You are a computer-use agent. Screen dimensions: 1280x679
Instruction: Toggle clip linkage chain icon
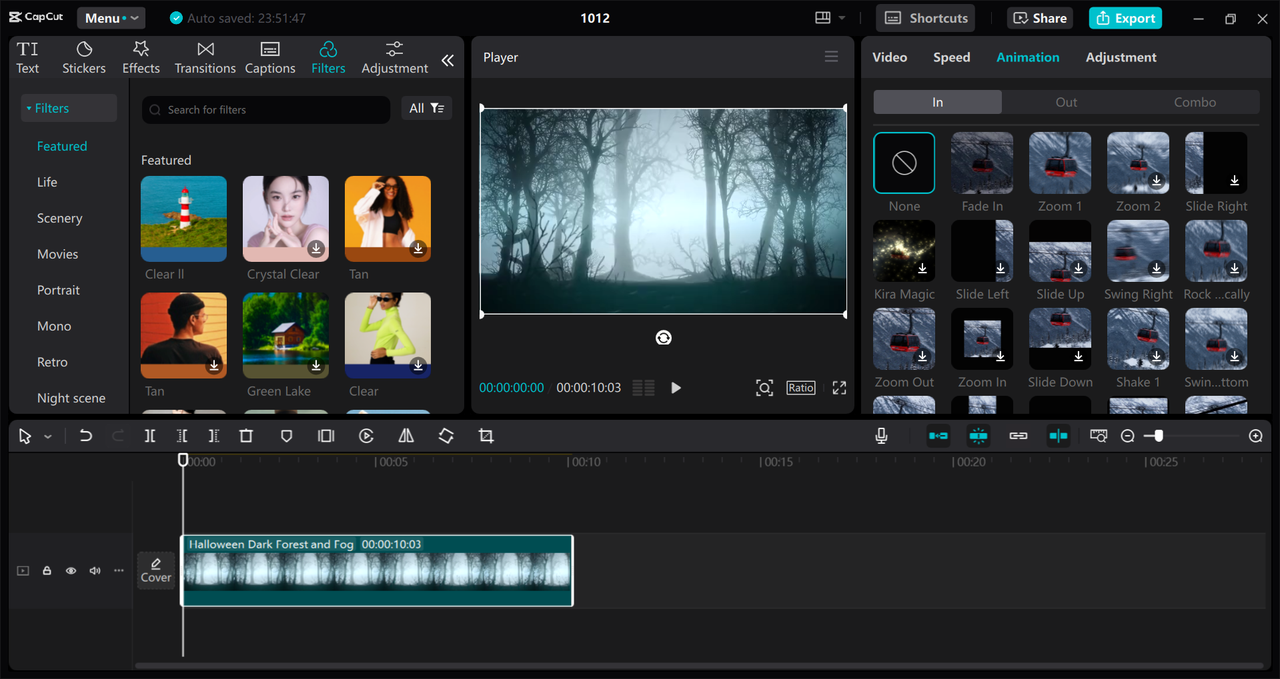1018,436
